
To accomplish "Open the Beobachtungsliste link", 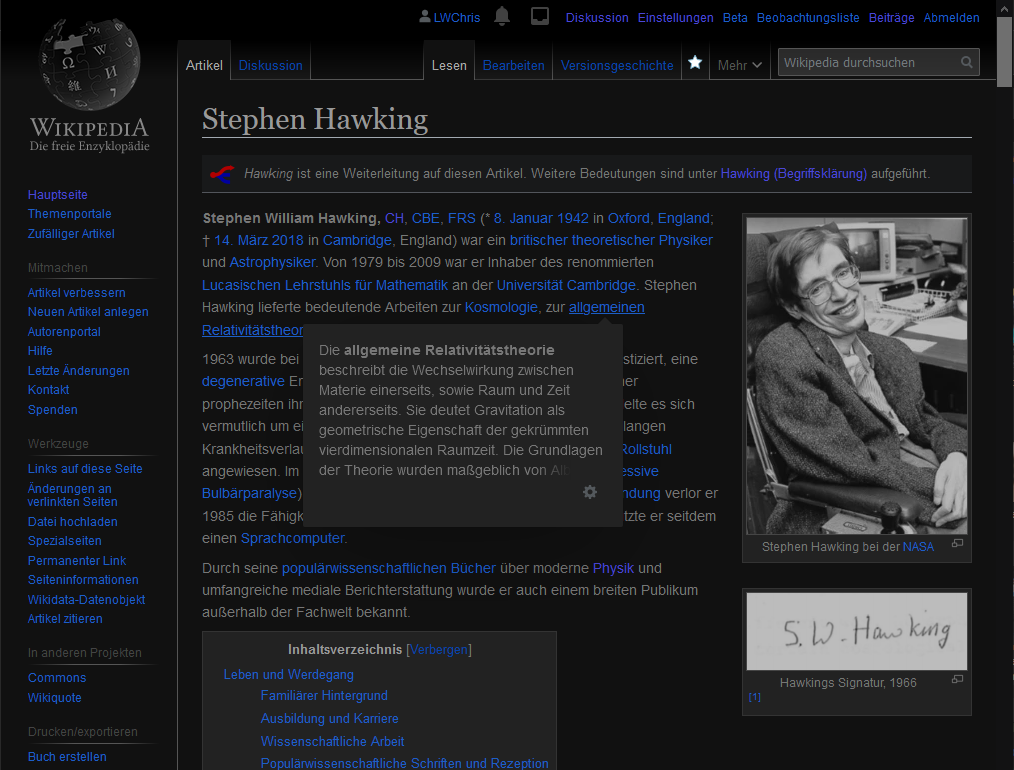I will click(x=808, y=17).
